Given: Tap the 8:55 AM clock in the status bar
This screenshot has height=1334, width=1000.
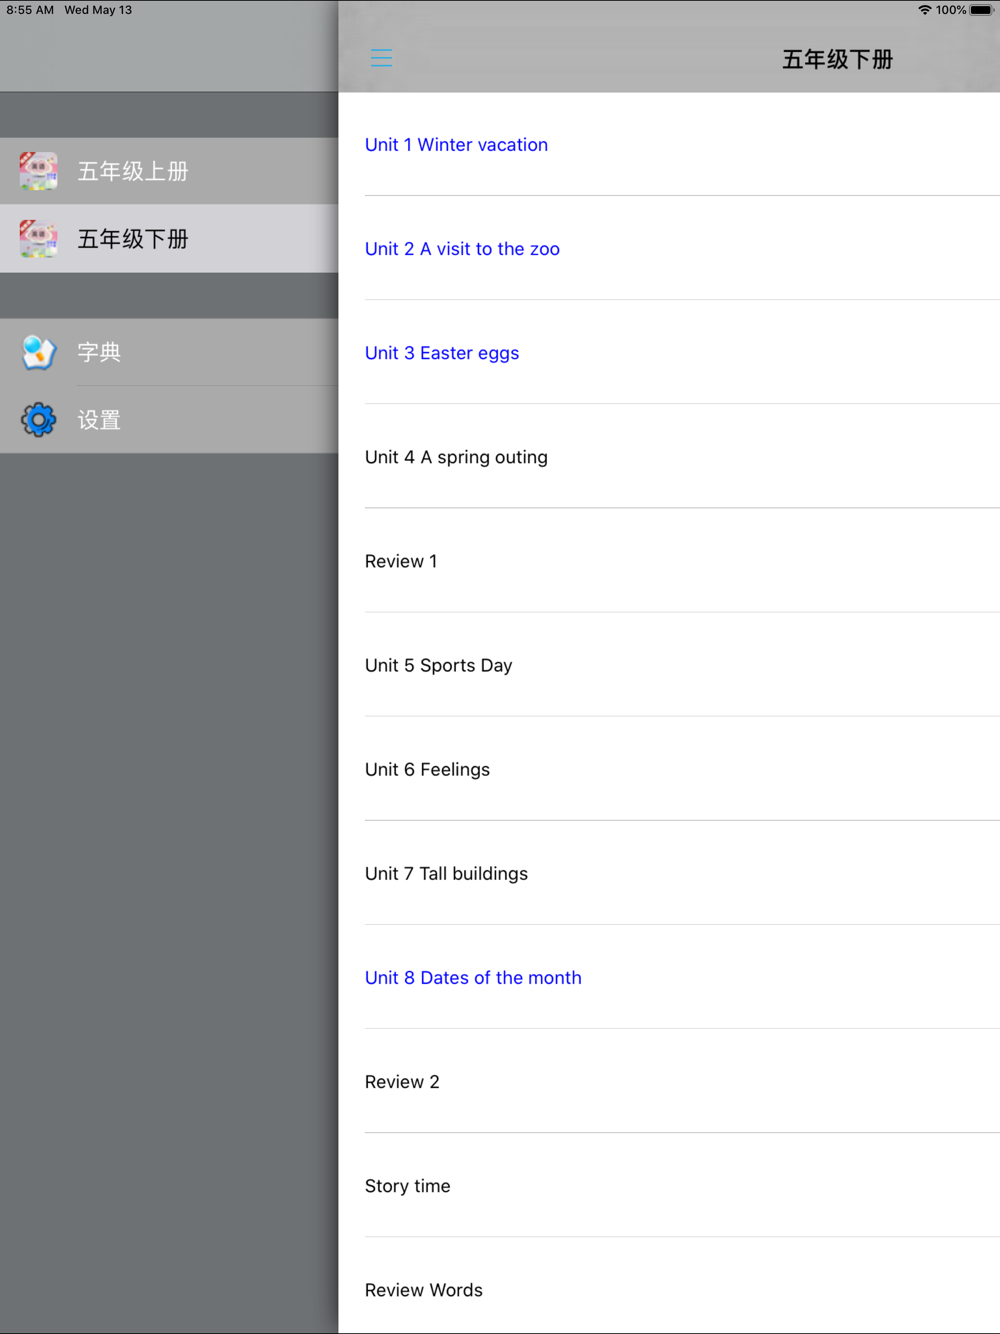Looking at the screenshot, I should (x=30, y=10).
